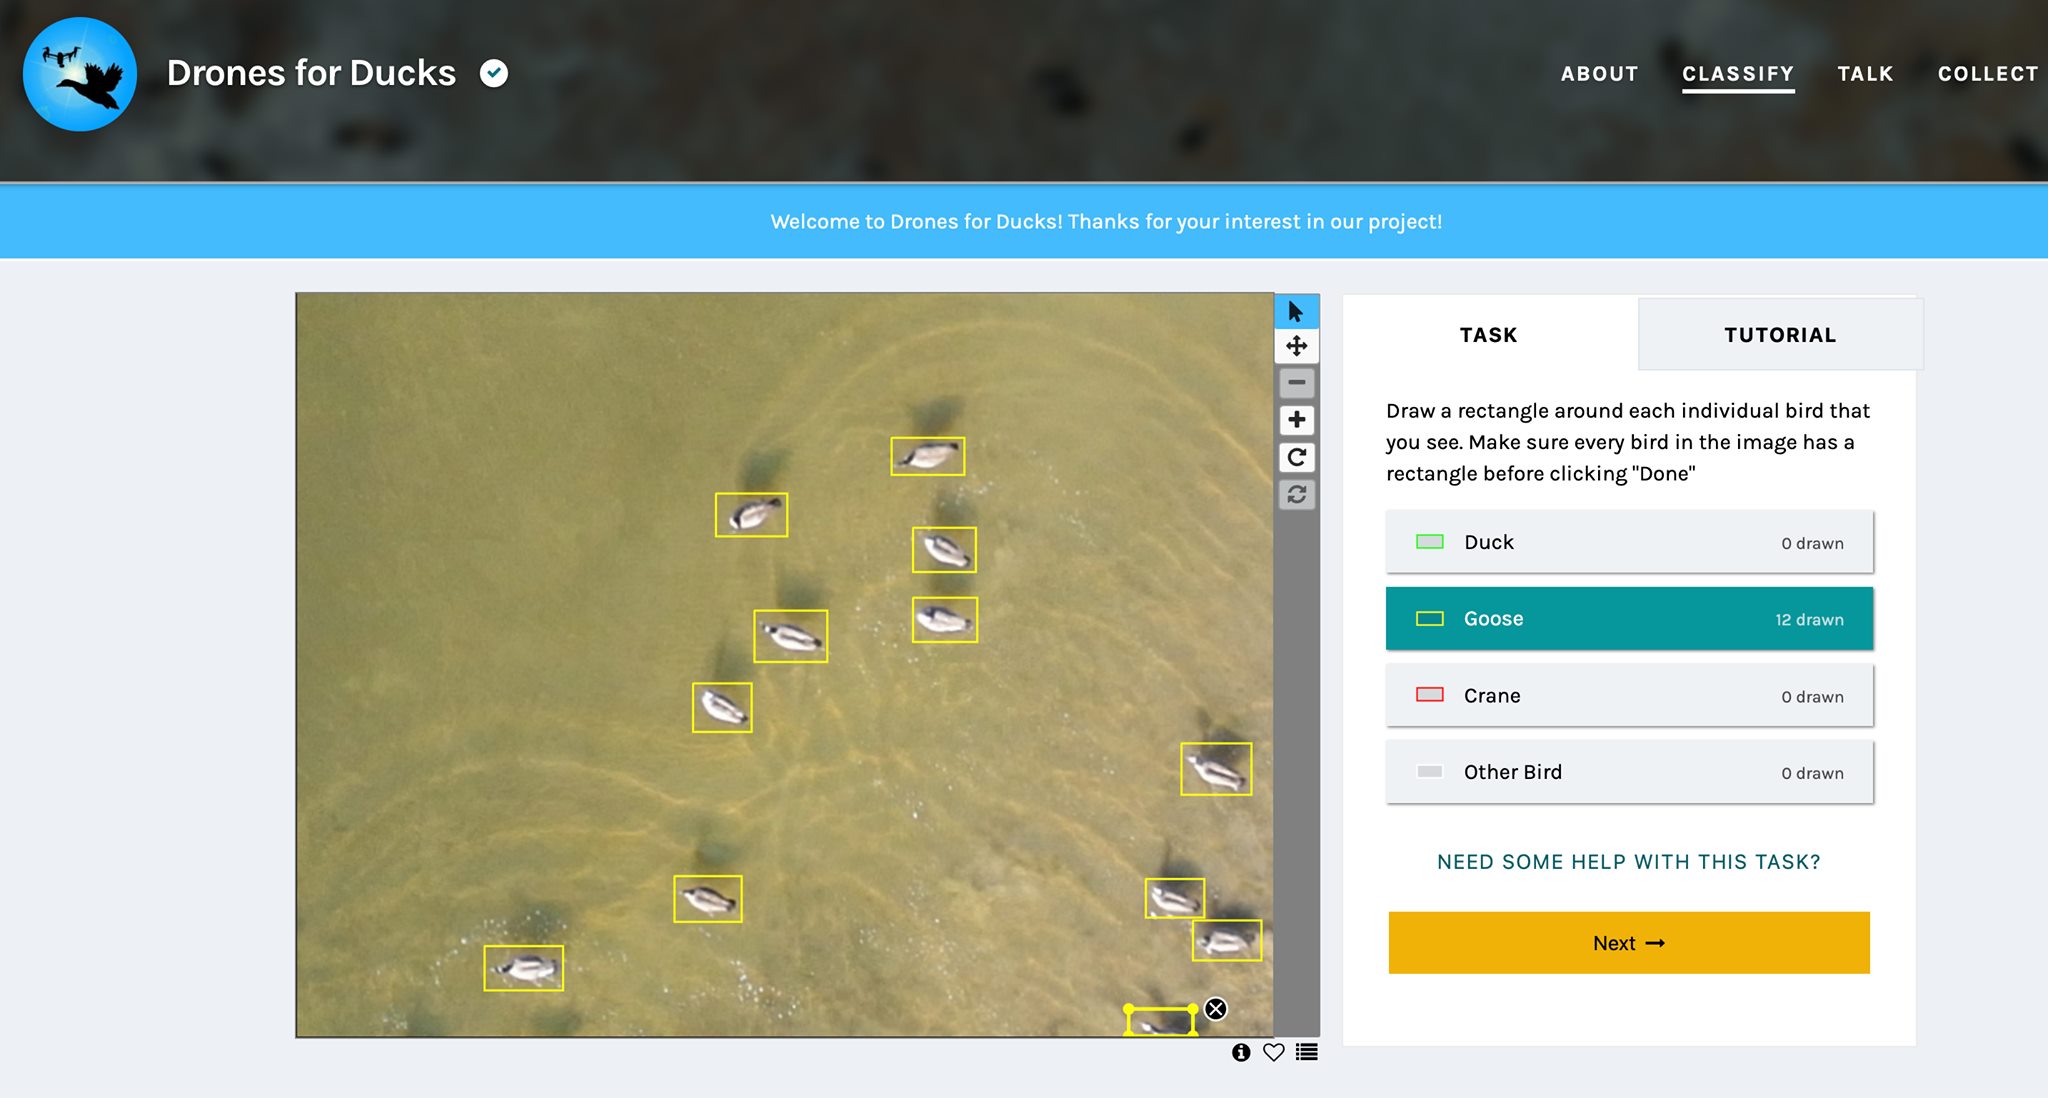Zoom in with the plus button
This screenshot has height=1098, width=2048.
[x=1296, y=420]
